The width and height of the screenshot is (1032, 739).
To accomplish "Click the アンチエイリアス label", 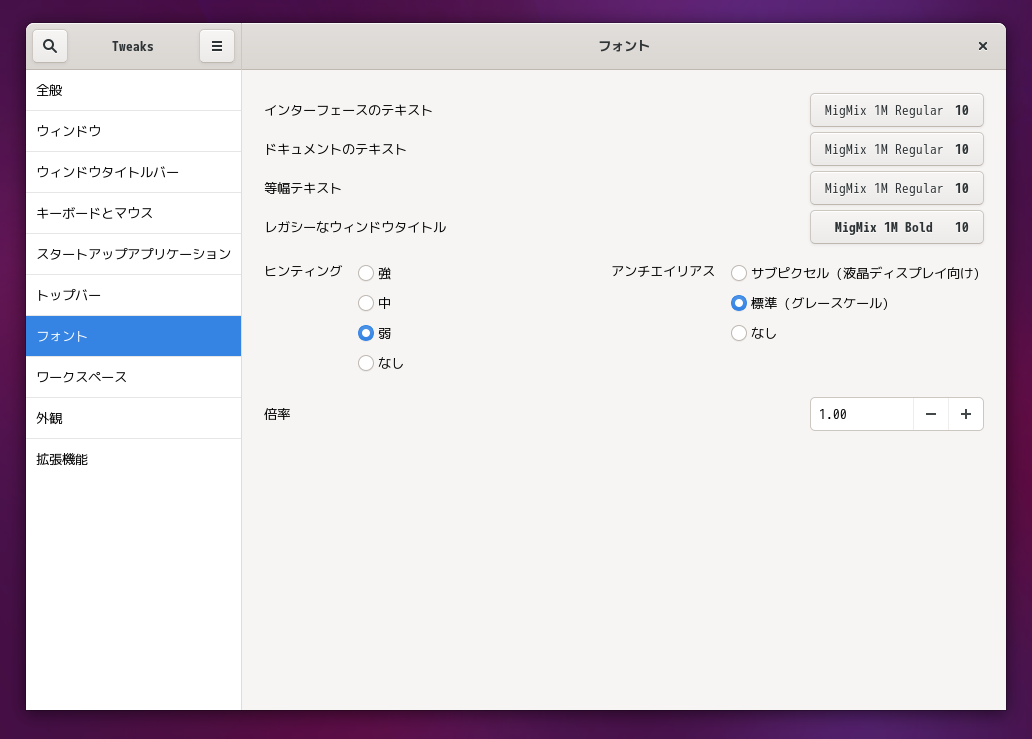I will [x=663, y=271].
